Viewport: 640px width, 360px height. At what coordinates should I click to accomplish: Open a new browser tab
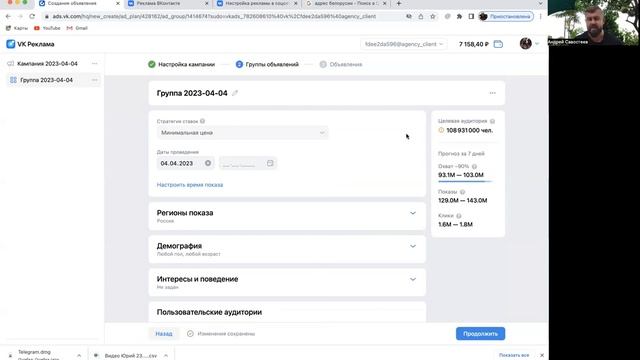pyautogui.click(x=399, y=3)
